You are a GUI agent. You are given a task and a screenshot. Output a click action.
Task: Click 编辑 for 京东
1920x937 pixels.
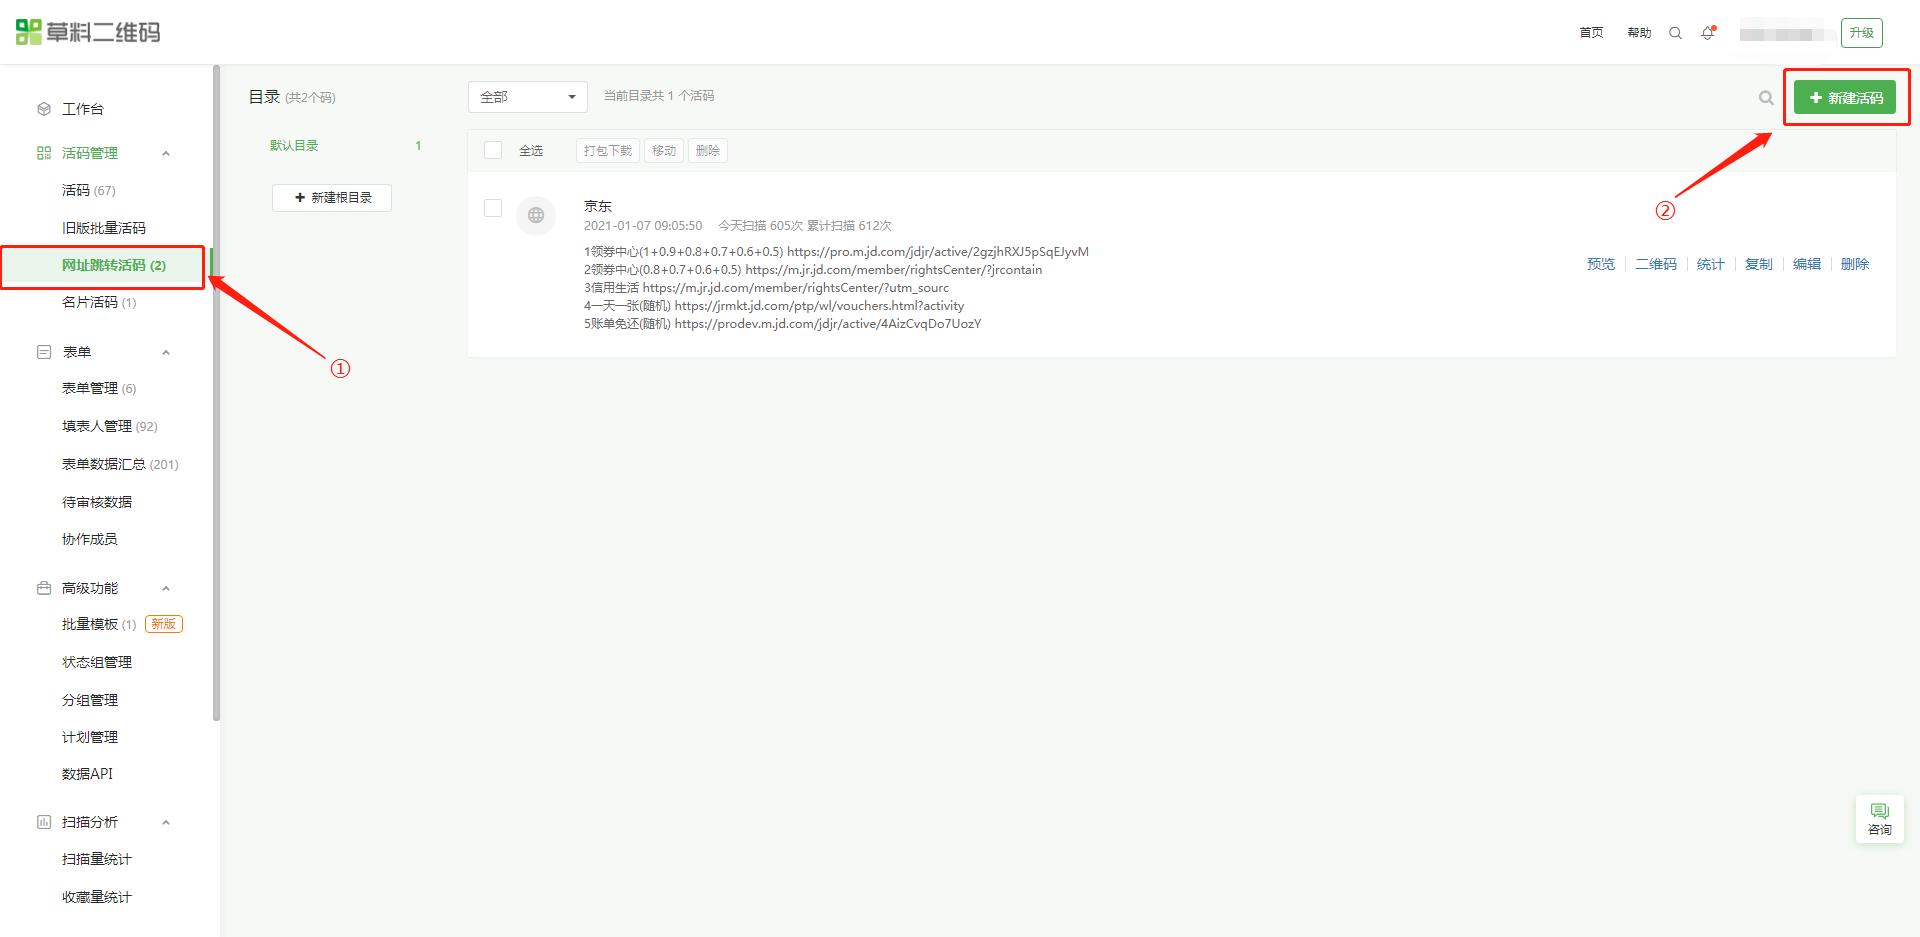(x=1807, y=264)
